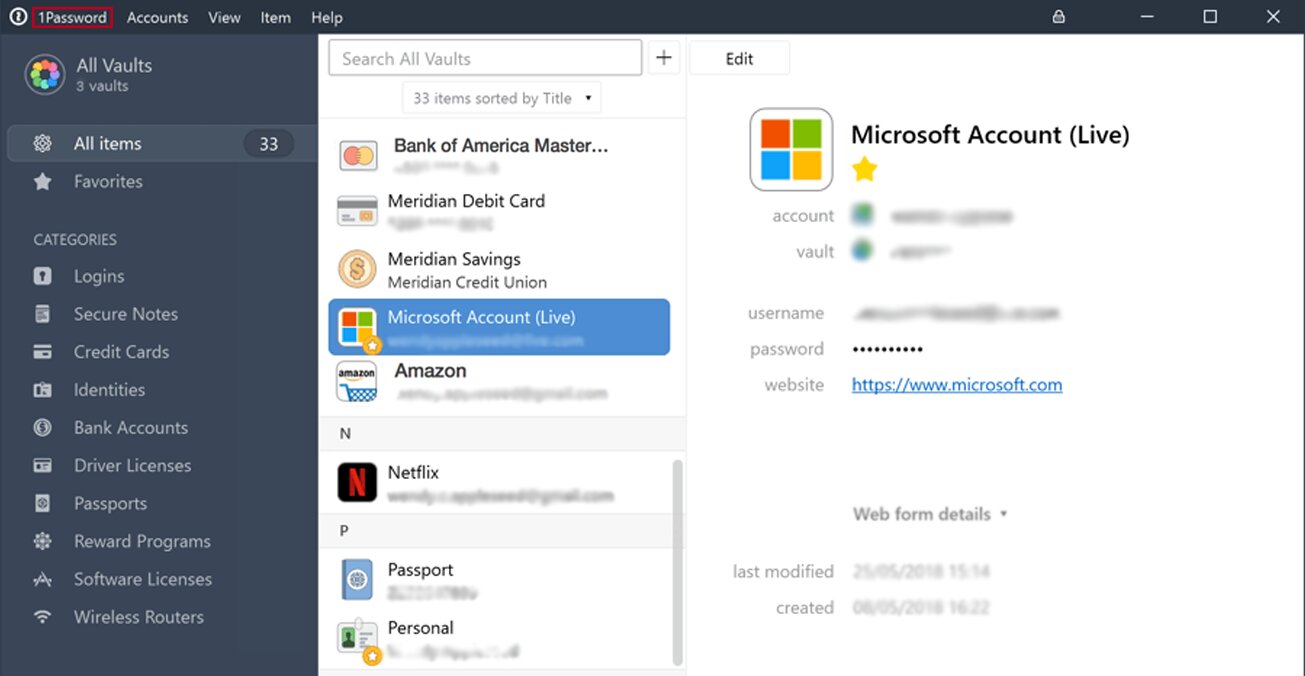Click the Microsoft Account (Live) heading
1305x676 pixels.
click(x=990, y=135)
